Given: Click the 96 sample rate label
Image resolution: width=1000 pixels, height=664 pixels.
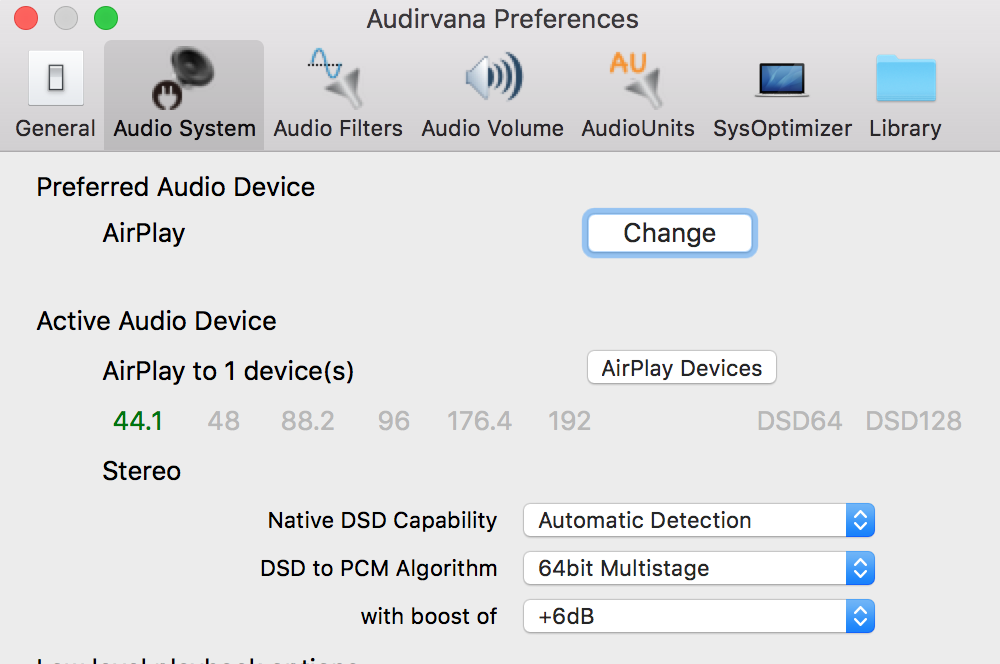Looking at the screenshot, I should pyautogui.click(x=394, y=421).
